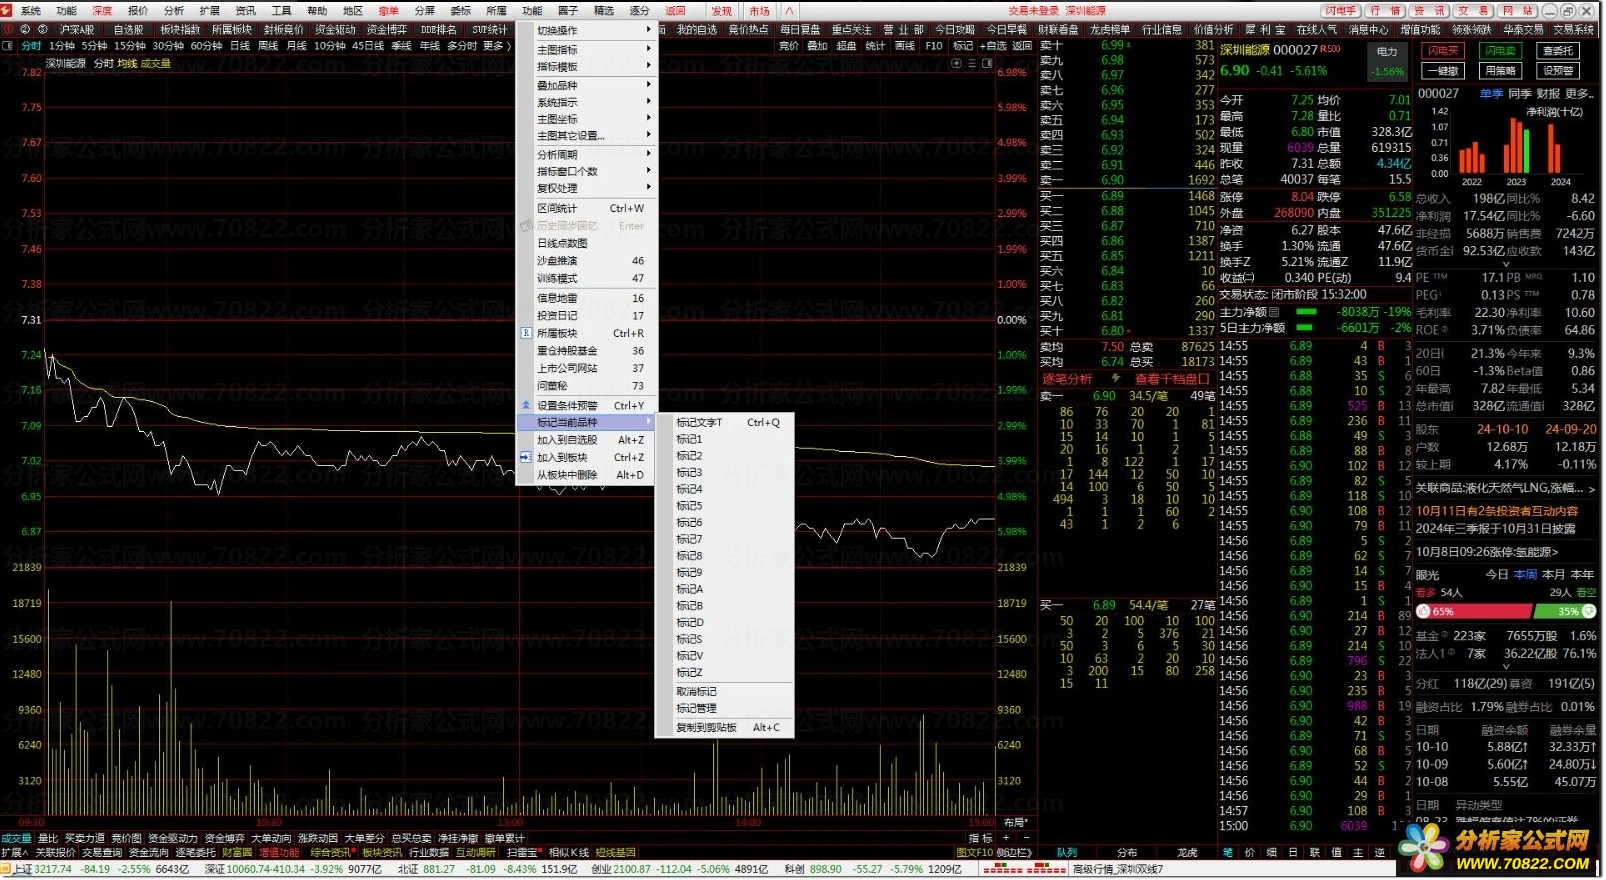This screenshot has width=1606, height=880.
Task: Choose 区间统计 from the context menu
Action: click(x=586, y=208)
